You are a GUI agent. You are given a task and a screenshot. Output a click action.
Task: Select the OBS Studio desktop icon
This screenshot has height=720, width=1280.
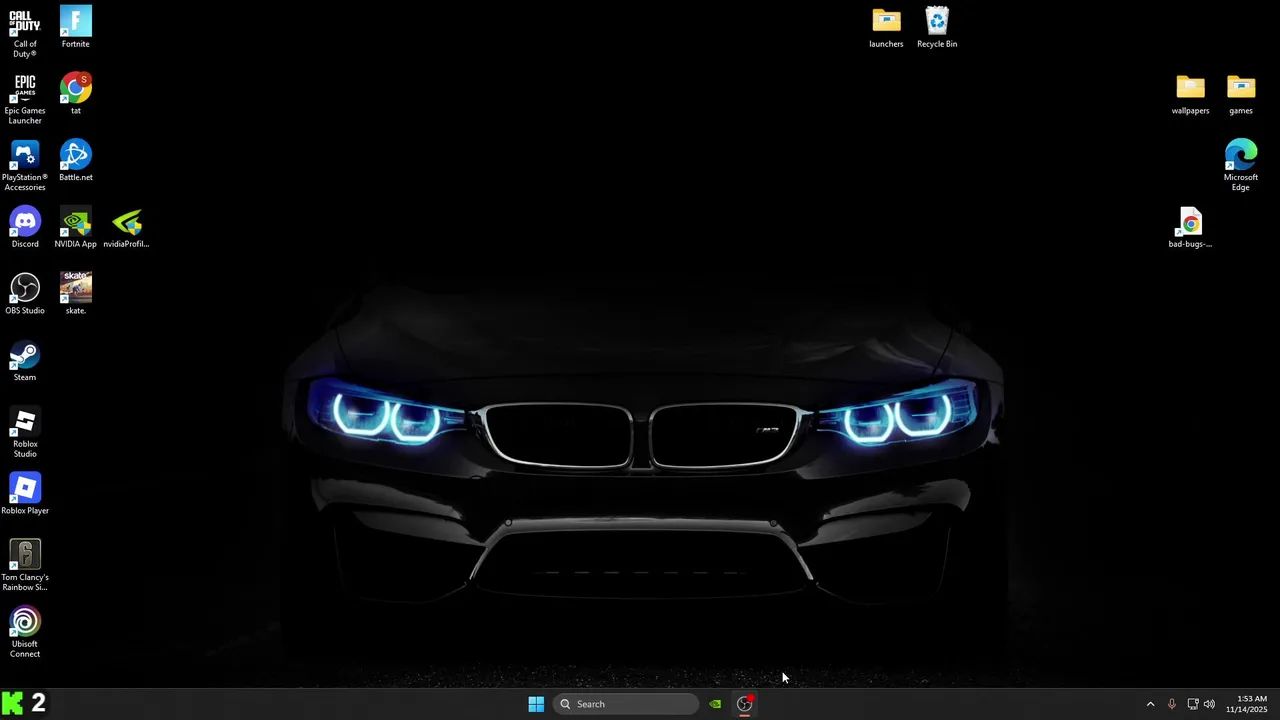25,294
